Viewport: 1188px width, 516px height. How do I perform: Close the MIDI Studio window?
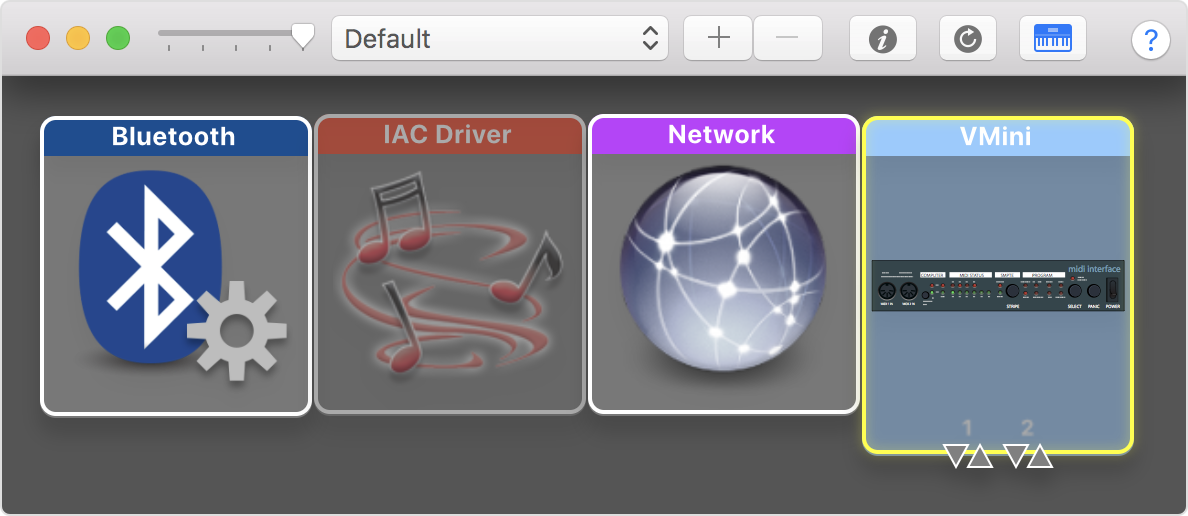click(38, 38)
